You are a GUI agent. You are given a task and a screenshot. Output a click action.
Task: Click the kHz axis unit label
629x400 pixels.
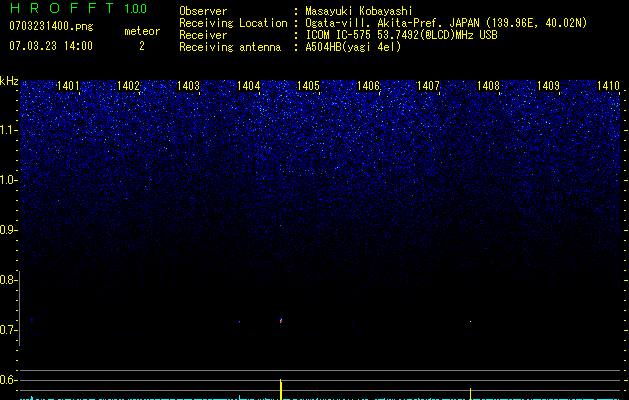(9, 81)
